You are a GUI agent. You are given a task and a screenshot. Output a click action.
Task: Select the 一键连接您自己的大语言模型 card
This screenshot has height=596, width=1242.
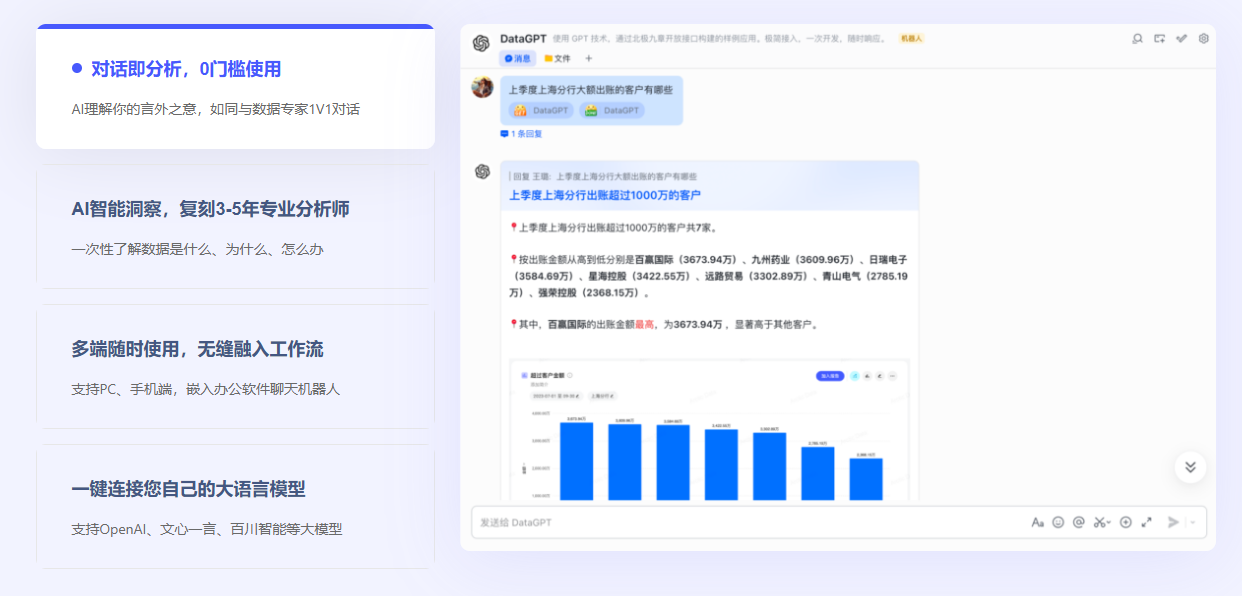tap(235, 506)
